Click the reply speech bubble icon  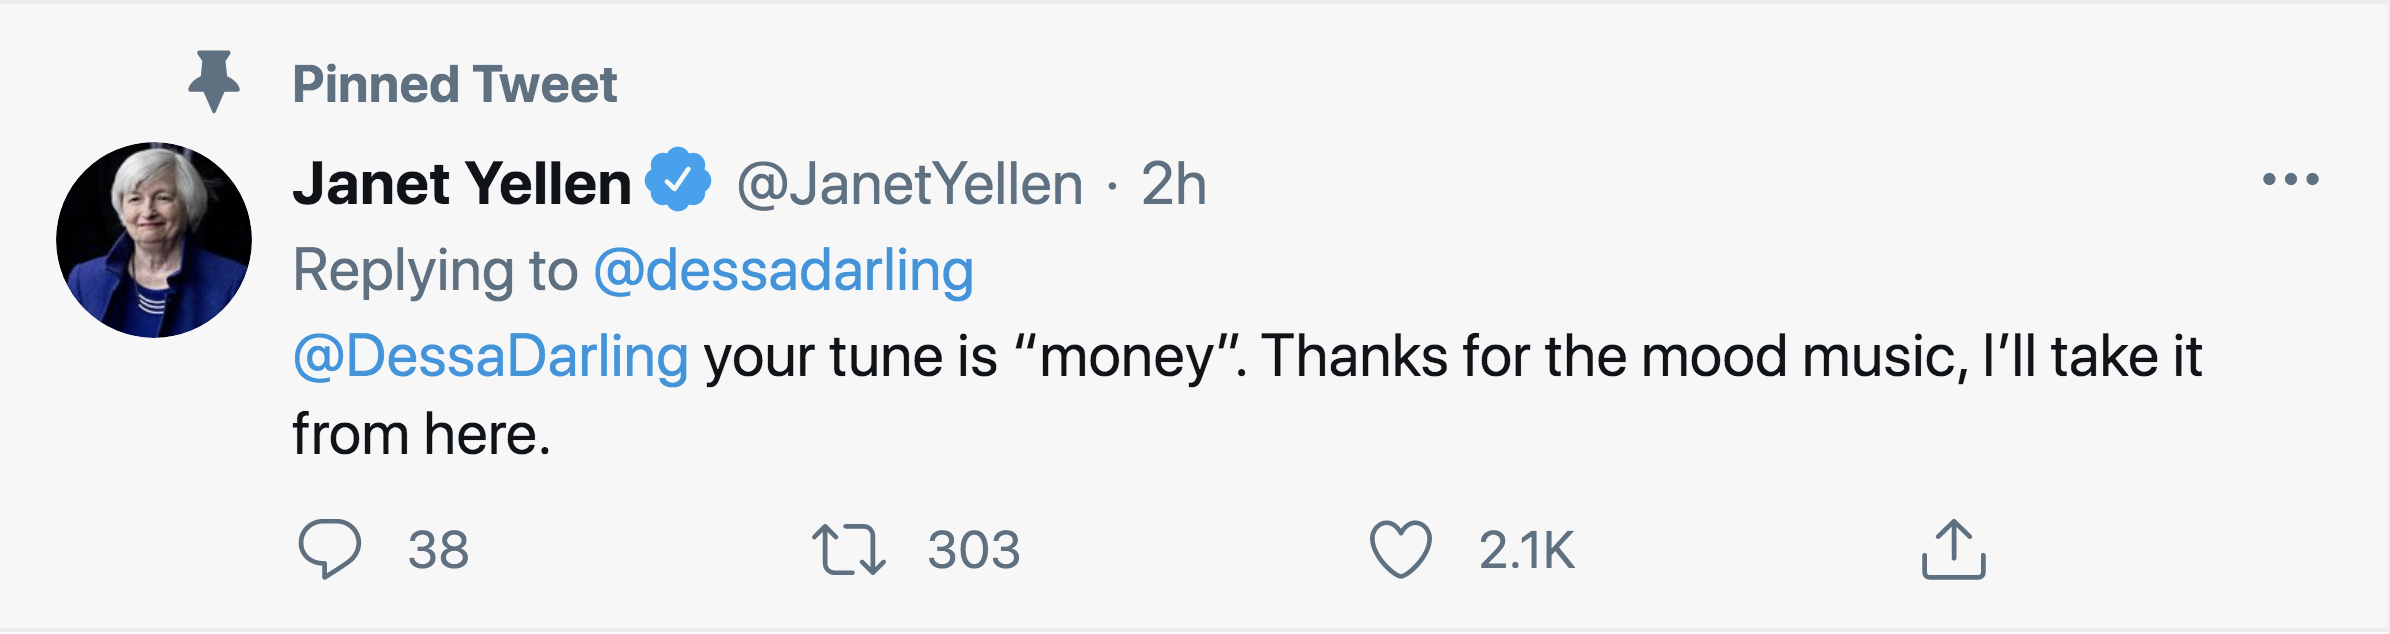click(329, 549)
